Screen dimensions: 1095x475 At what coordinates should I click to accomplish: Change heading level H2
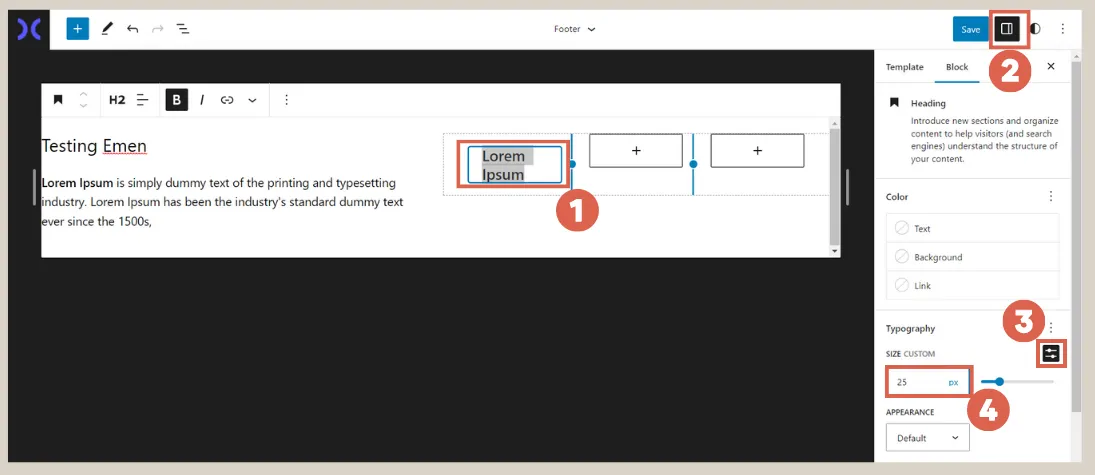pos(117,100)
